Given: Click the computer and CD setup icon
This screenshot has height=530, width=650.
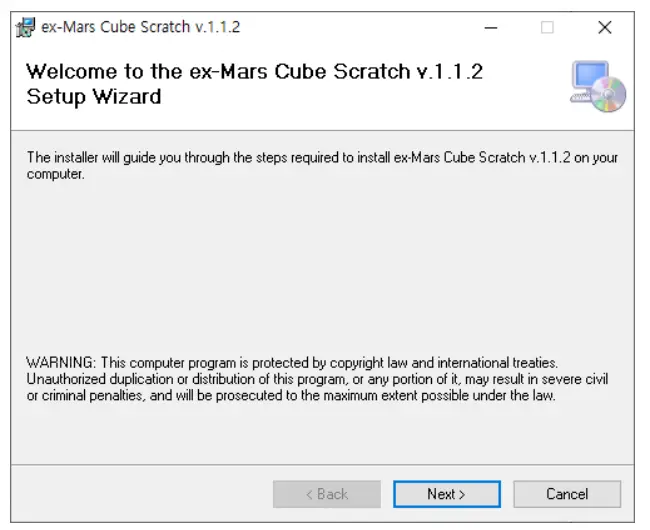Looking at the screenshot, I should click(598, 86).
